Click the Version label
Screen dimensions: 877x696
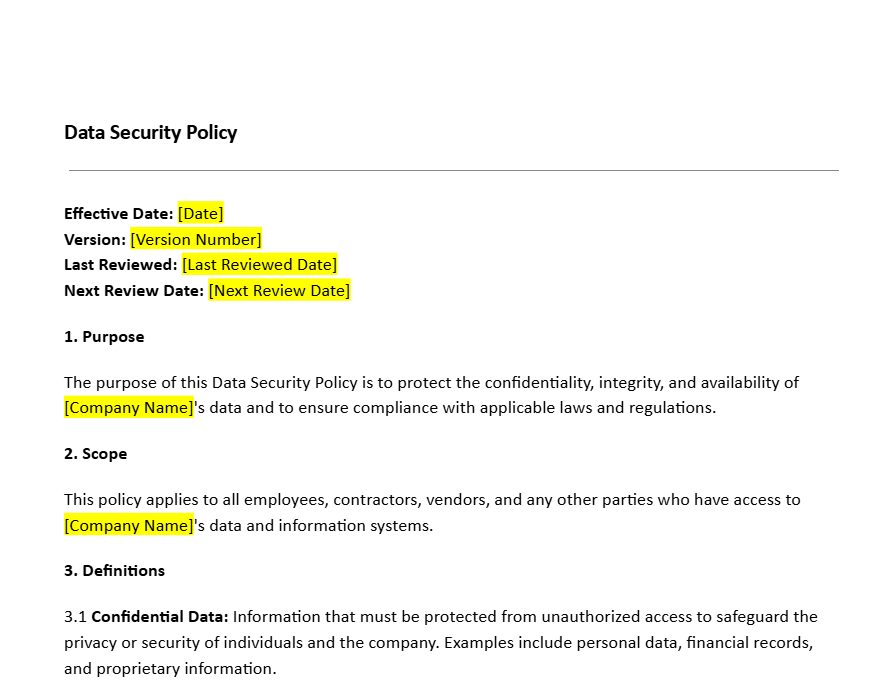coord(95,239)
